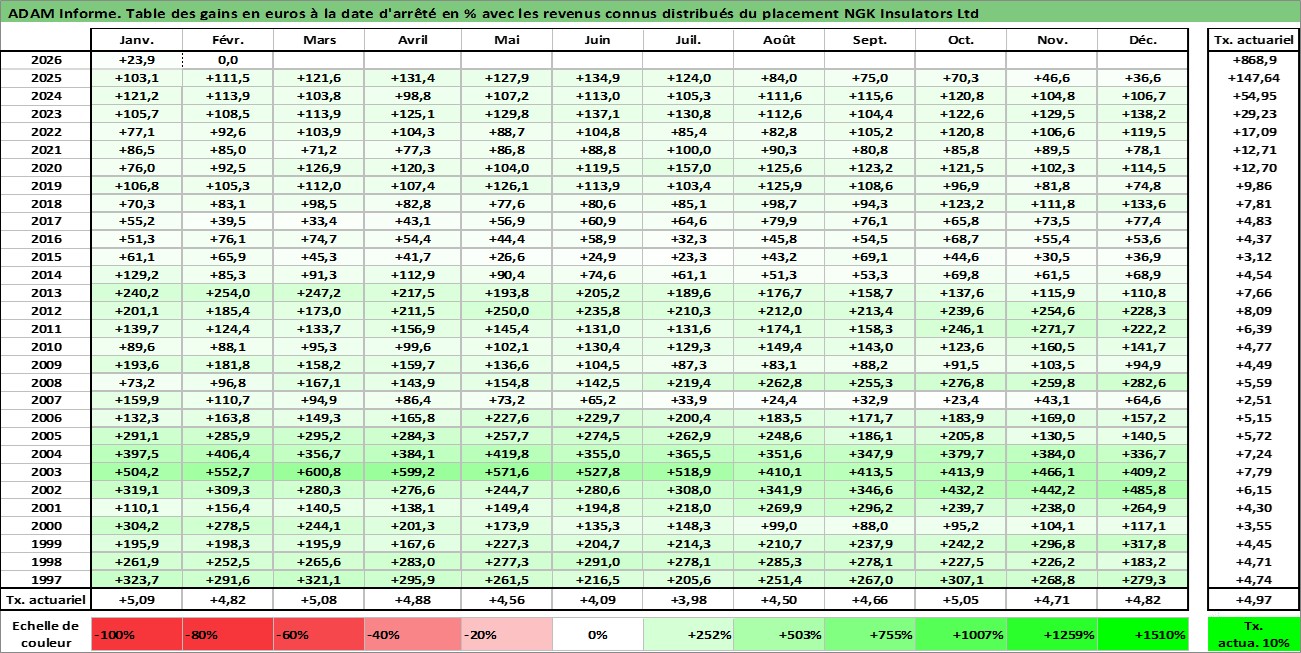1301x653 pixels.
Task: Click the Tx. actuariel row label at bottom
Action: click(x=46, y=600)
